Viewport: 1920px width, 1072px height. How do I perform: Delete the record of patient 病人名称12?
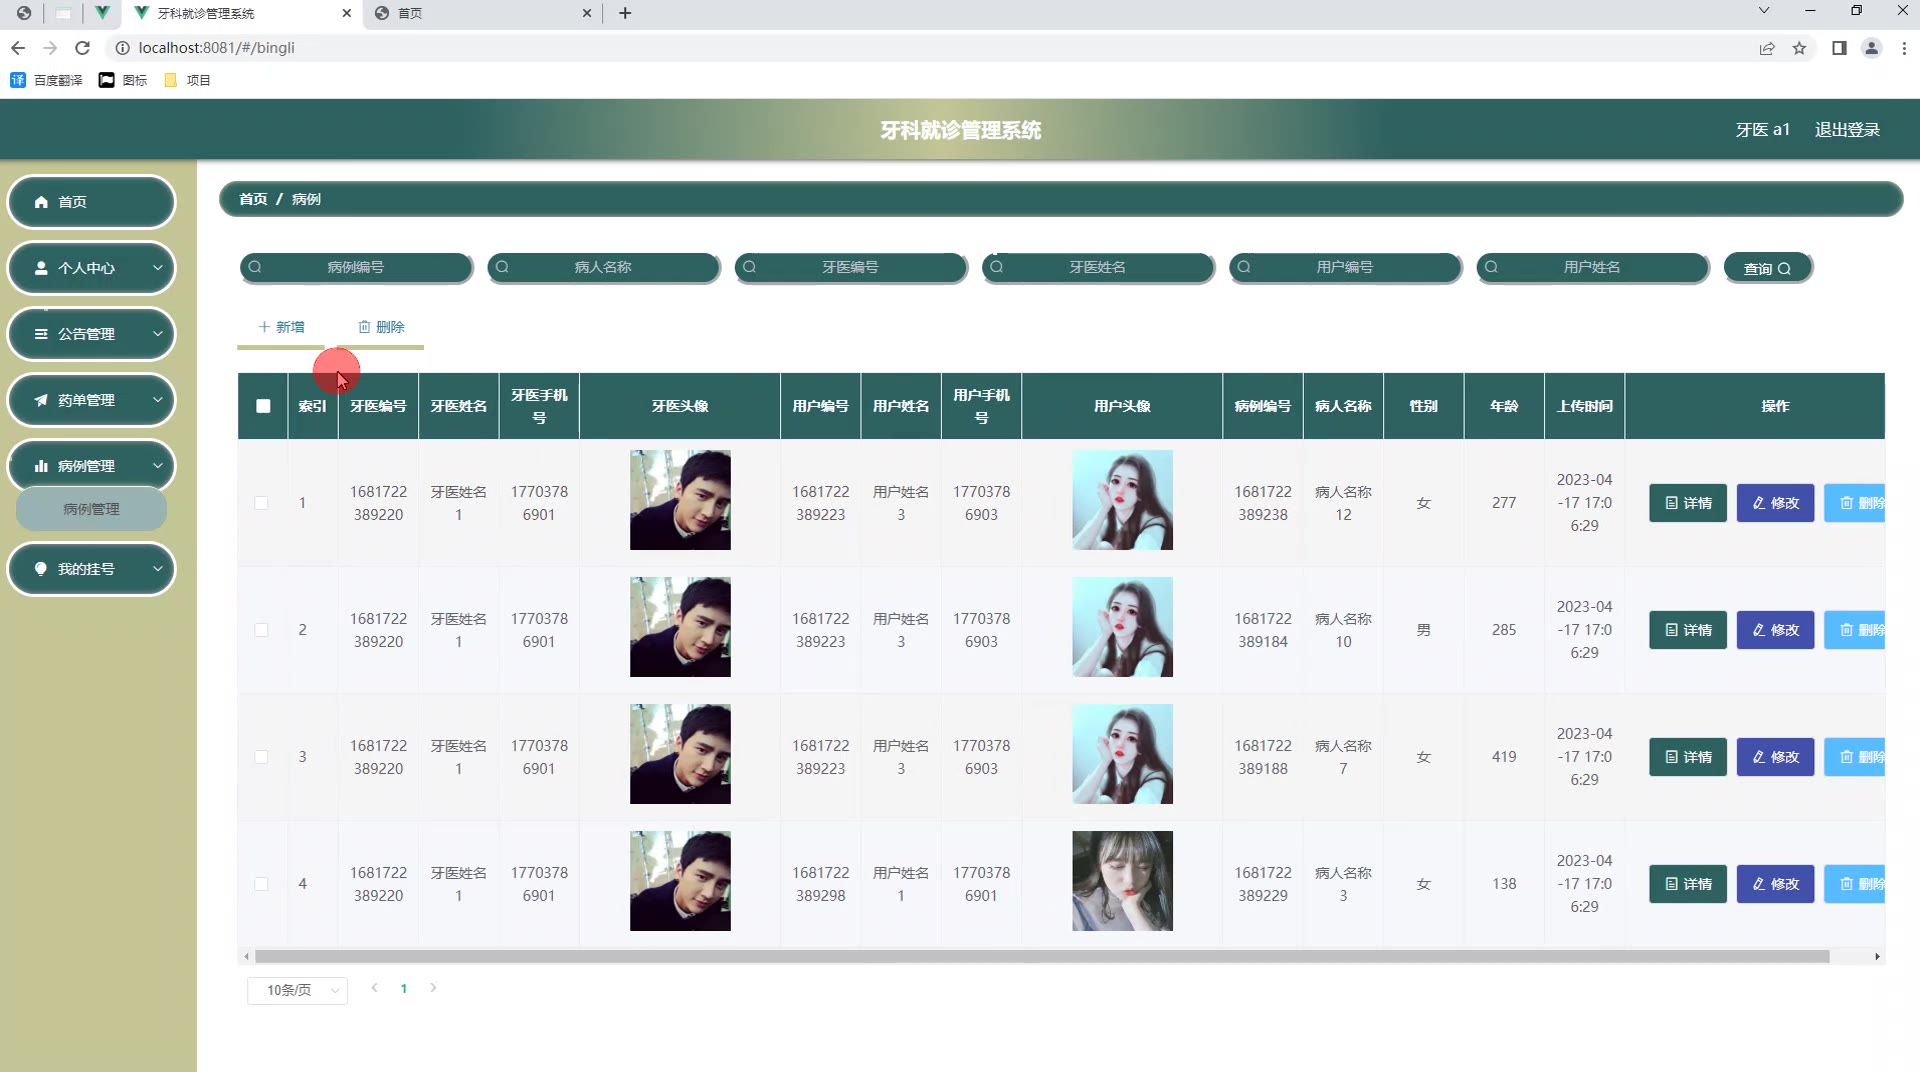(x=1855, y=503)
